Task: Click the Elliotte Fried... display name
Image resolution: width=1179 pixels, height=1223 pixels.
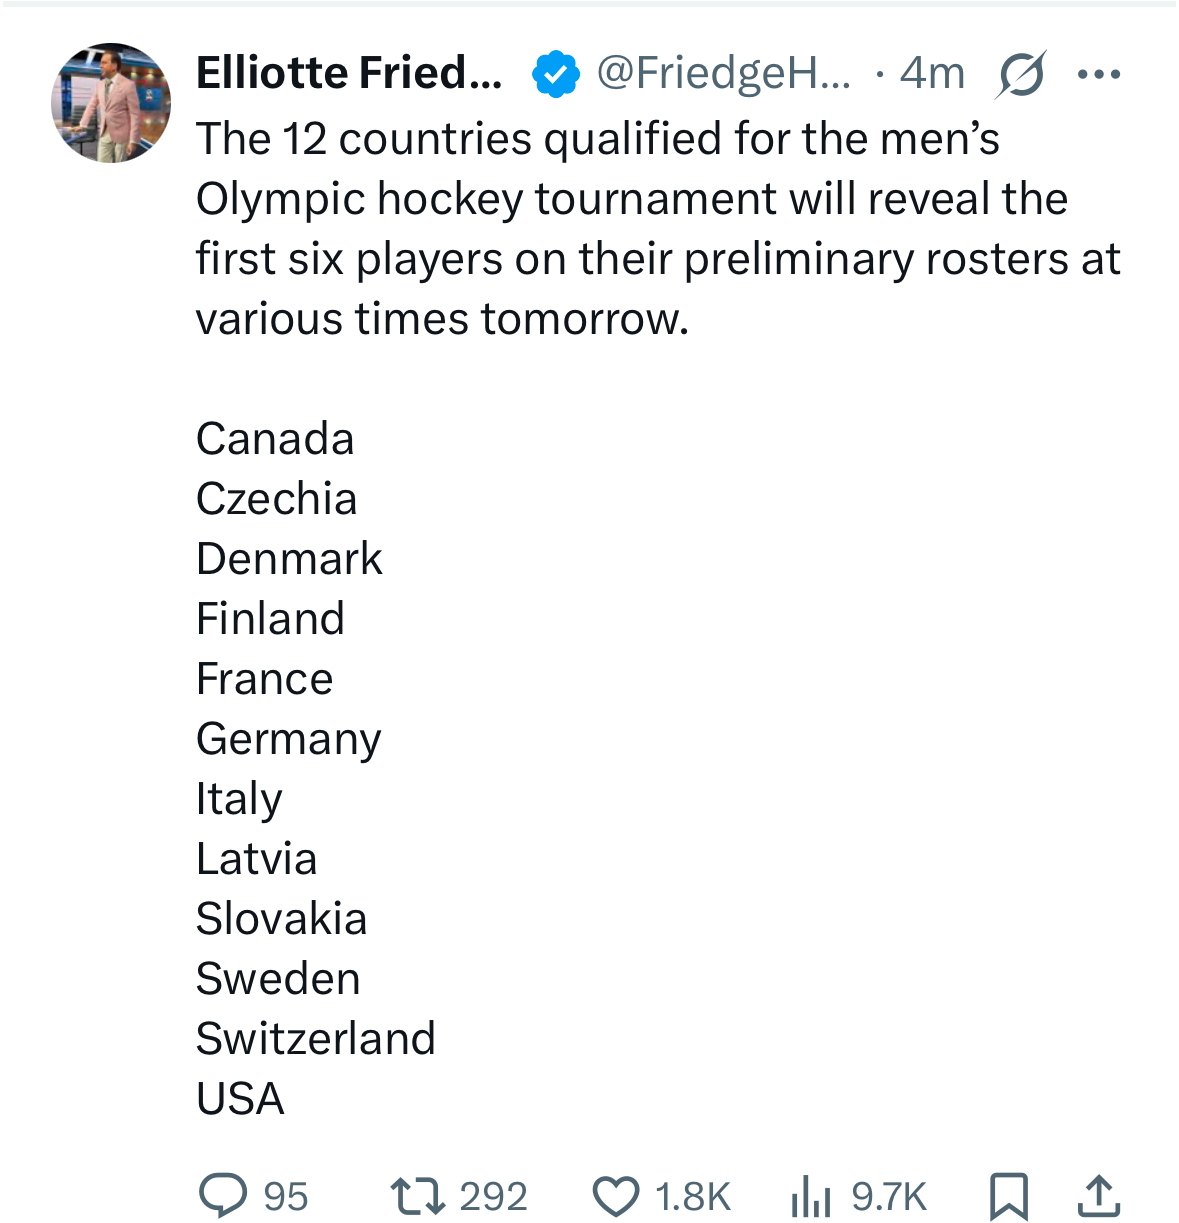Action: (349, 73)
